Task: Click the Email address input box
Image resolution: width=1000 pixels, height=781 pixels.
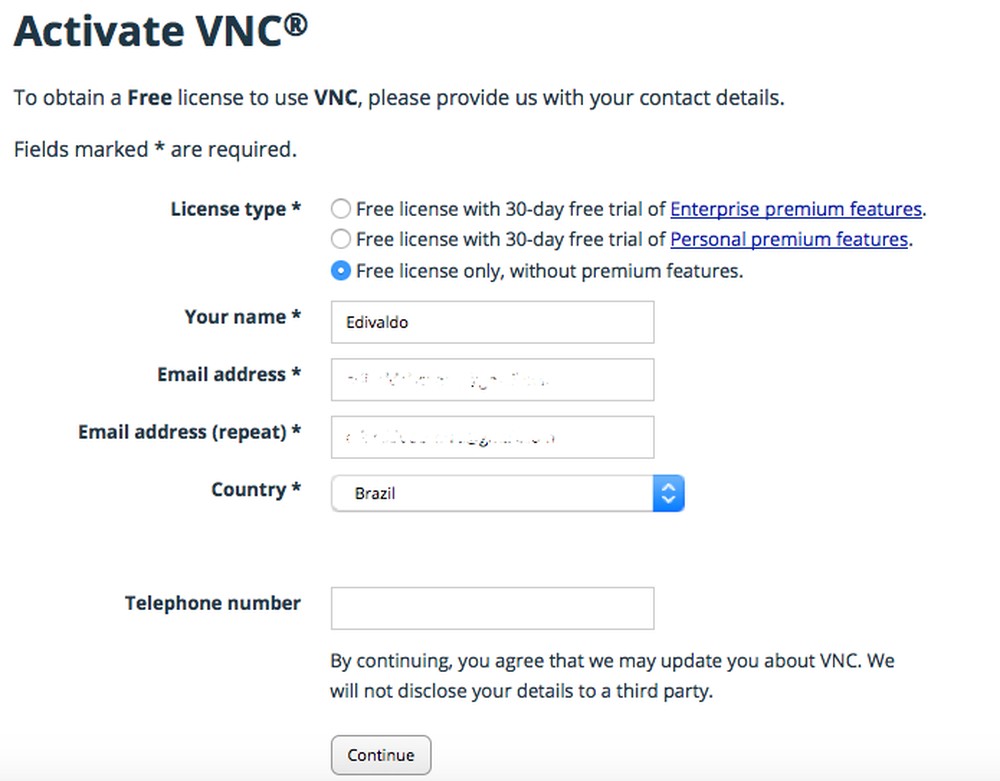Action: [x=492, y=379]
